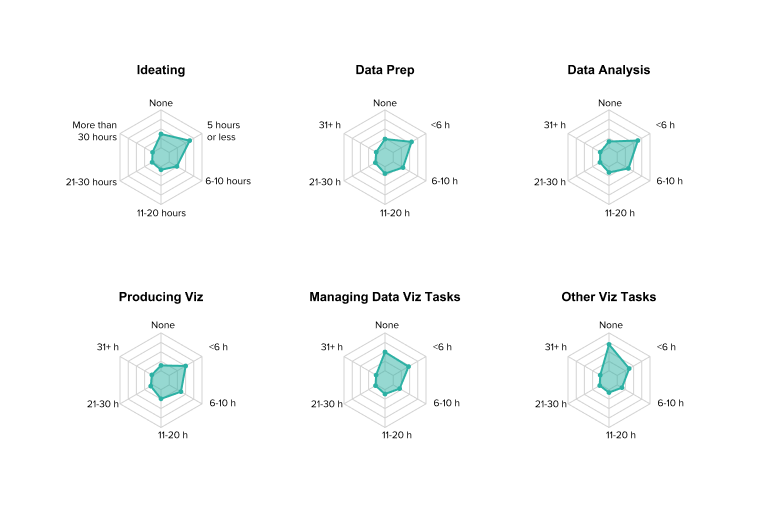Click the None data point in Managing Data Viz Tasks

[x=385, y=353]
